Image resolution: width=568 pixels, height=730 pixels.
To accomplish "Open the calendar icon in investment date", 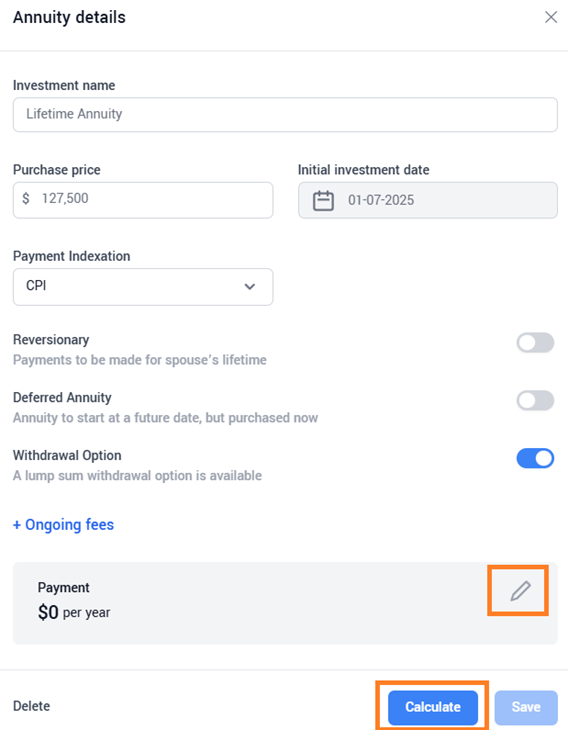I will click(x=323, y=201).
